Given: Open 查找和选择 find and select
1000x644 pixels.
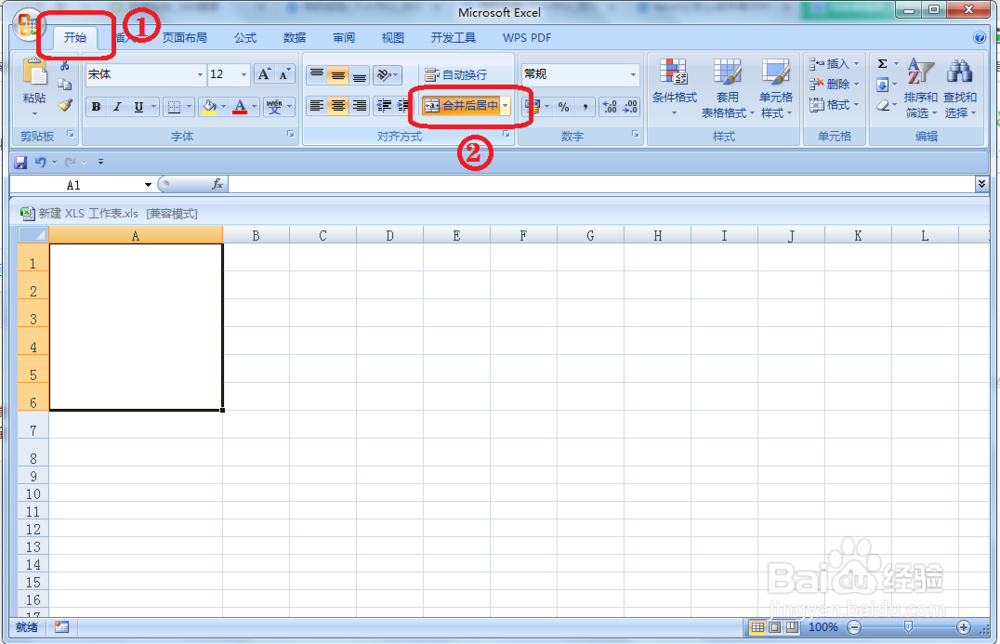Looking at the screenshot, I should [960, 88].
